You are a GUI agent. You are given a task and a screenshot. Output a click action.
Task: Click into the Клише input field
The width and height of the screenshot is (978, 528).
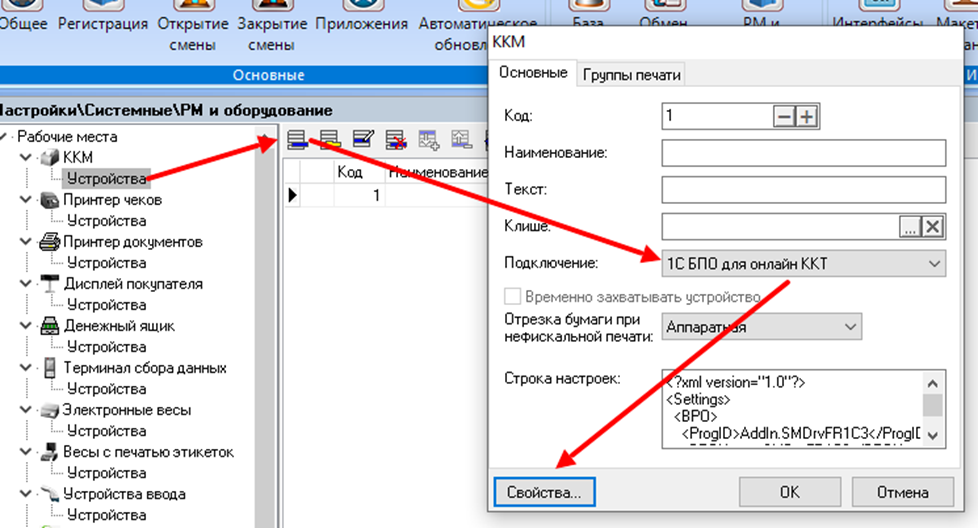[780, 227]
